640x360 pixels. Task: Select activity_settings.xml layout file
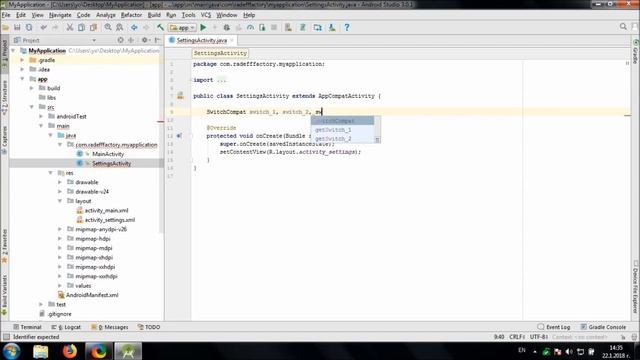(110, 220)
